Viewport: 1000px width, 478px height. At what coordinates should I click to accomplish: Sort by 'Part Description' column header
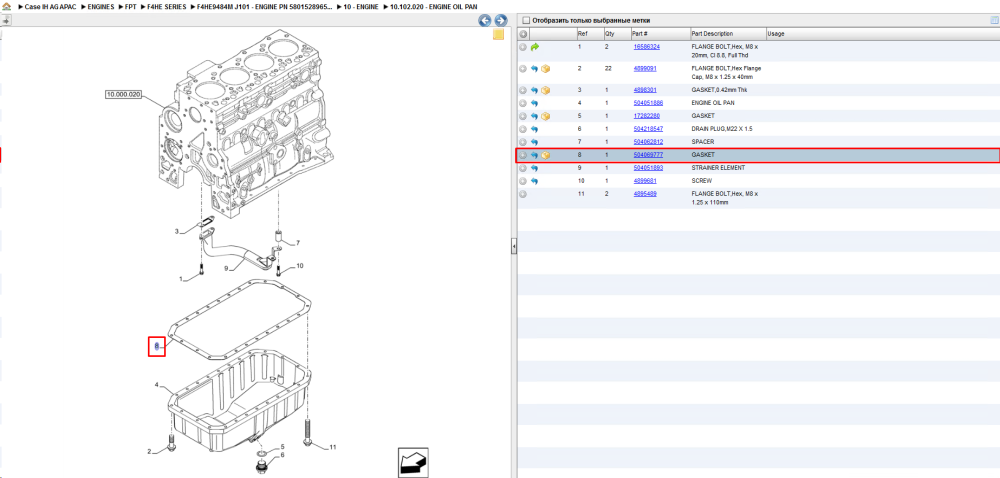click(x=728, y=34)
